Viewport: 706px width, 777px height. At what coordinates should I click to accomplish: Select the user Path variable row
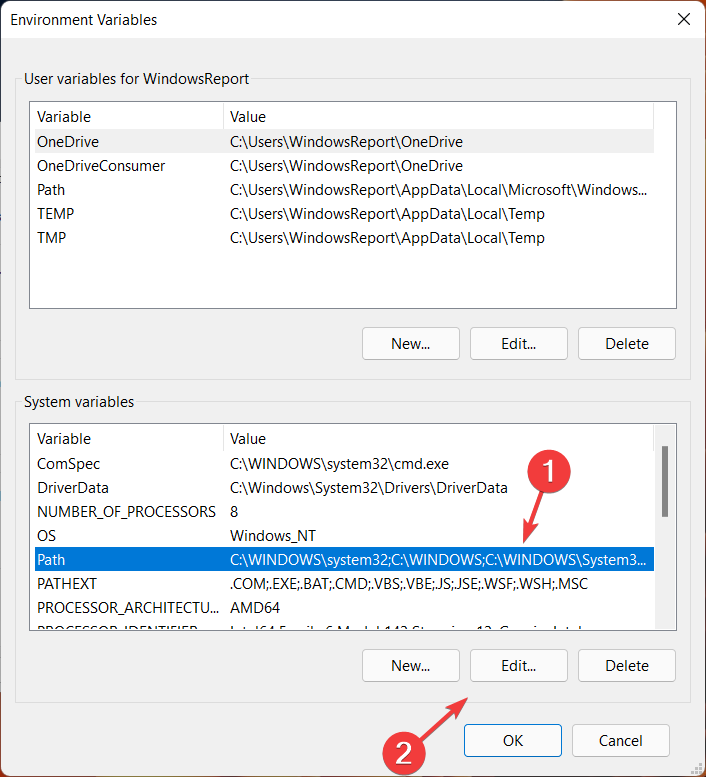pos(51,190)
